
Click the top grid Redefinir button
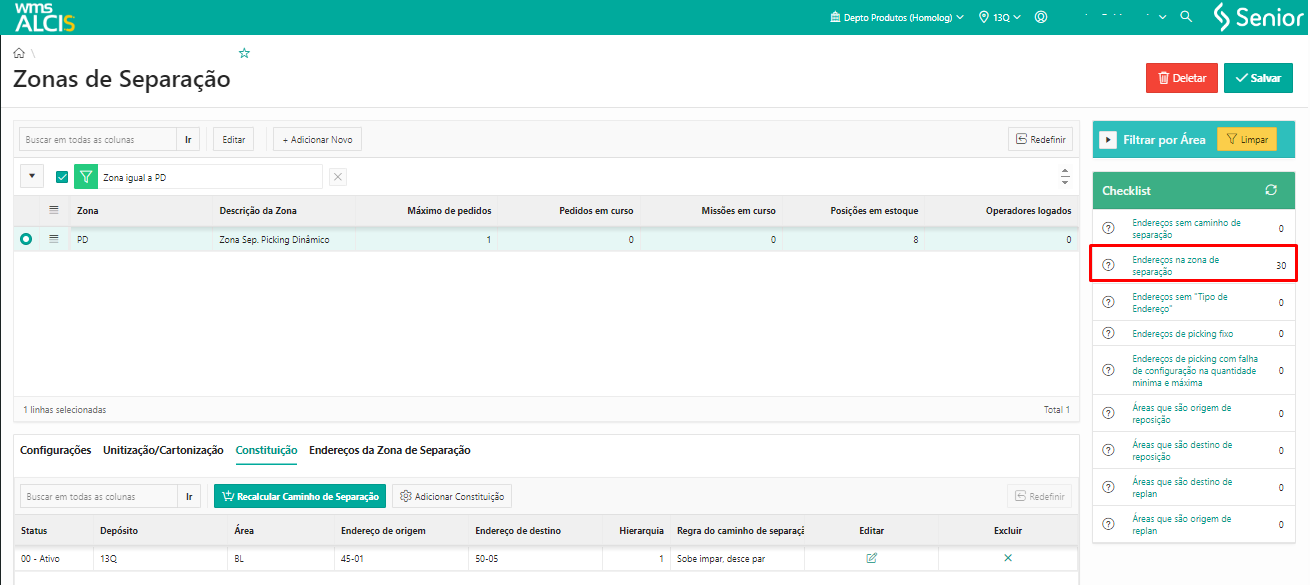[1040, 139]
